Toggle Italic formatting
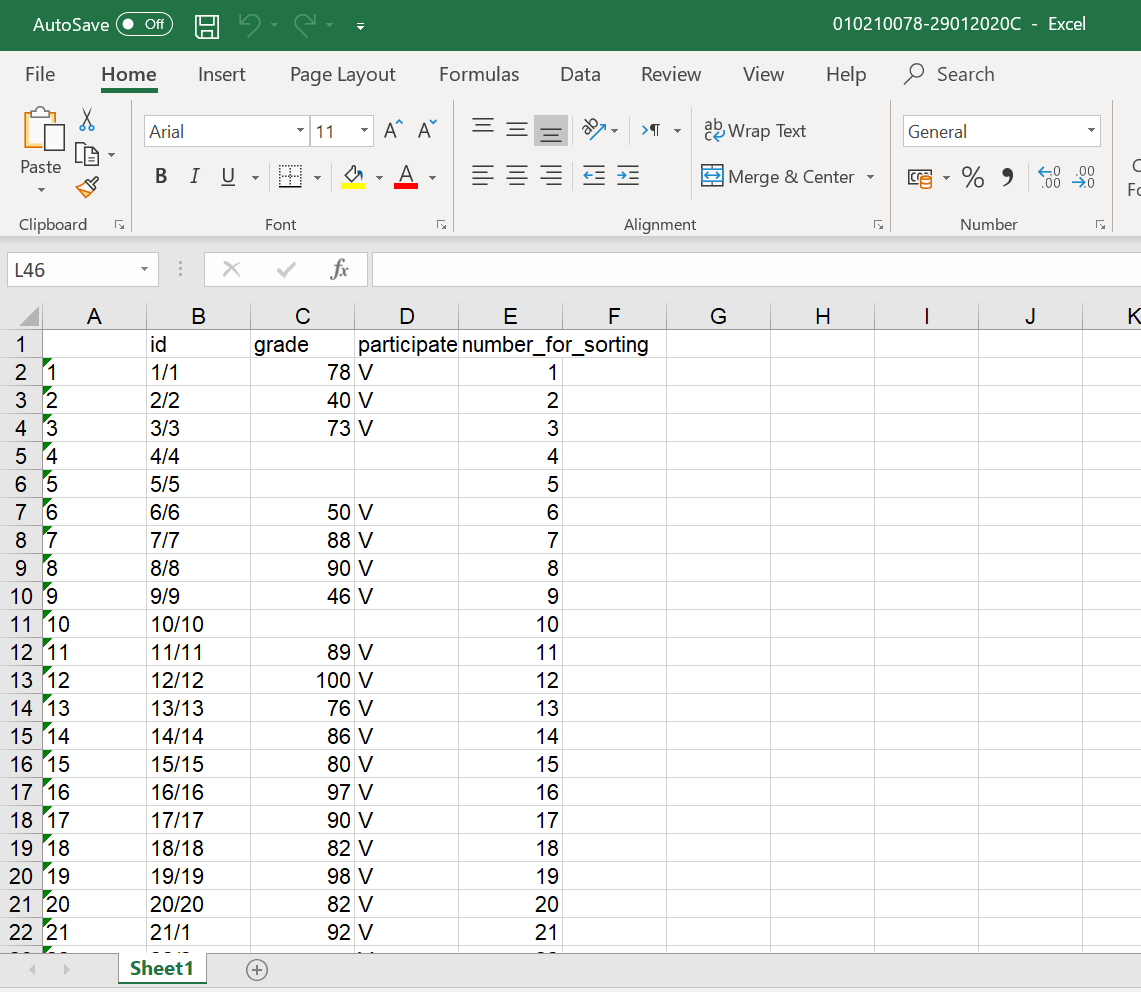 click(x=194, y=176)
